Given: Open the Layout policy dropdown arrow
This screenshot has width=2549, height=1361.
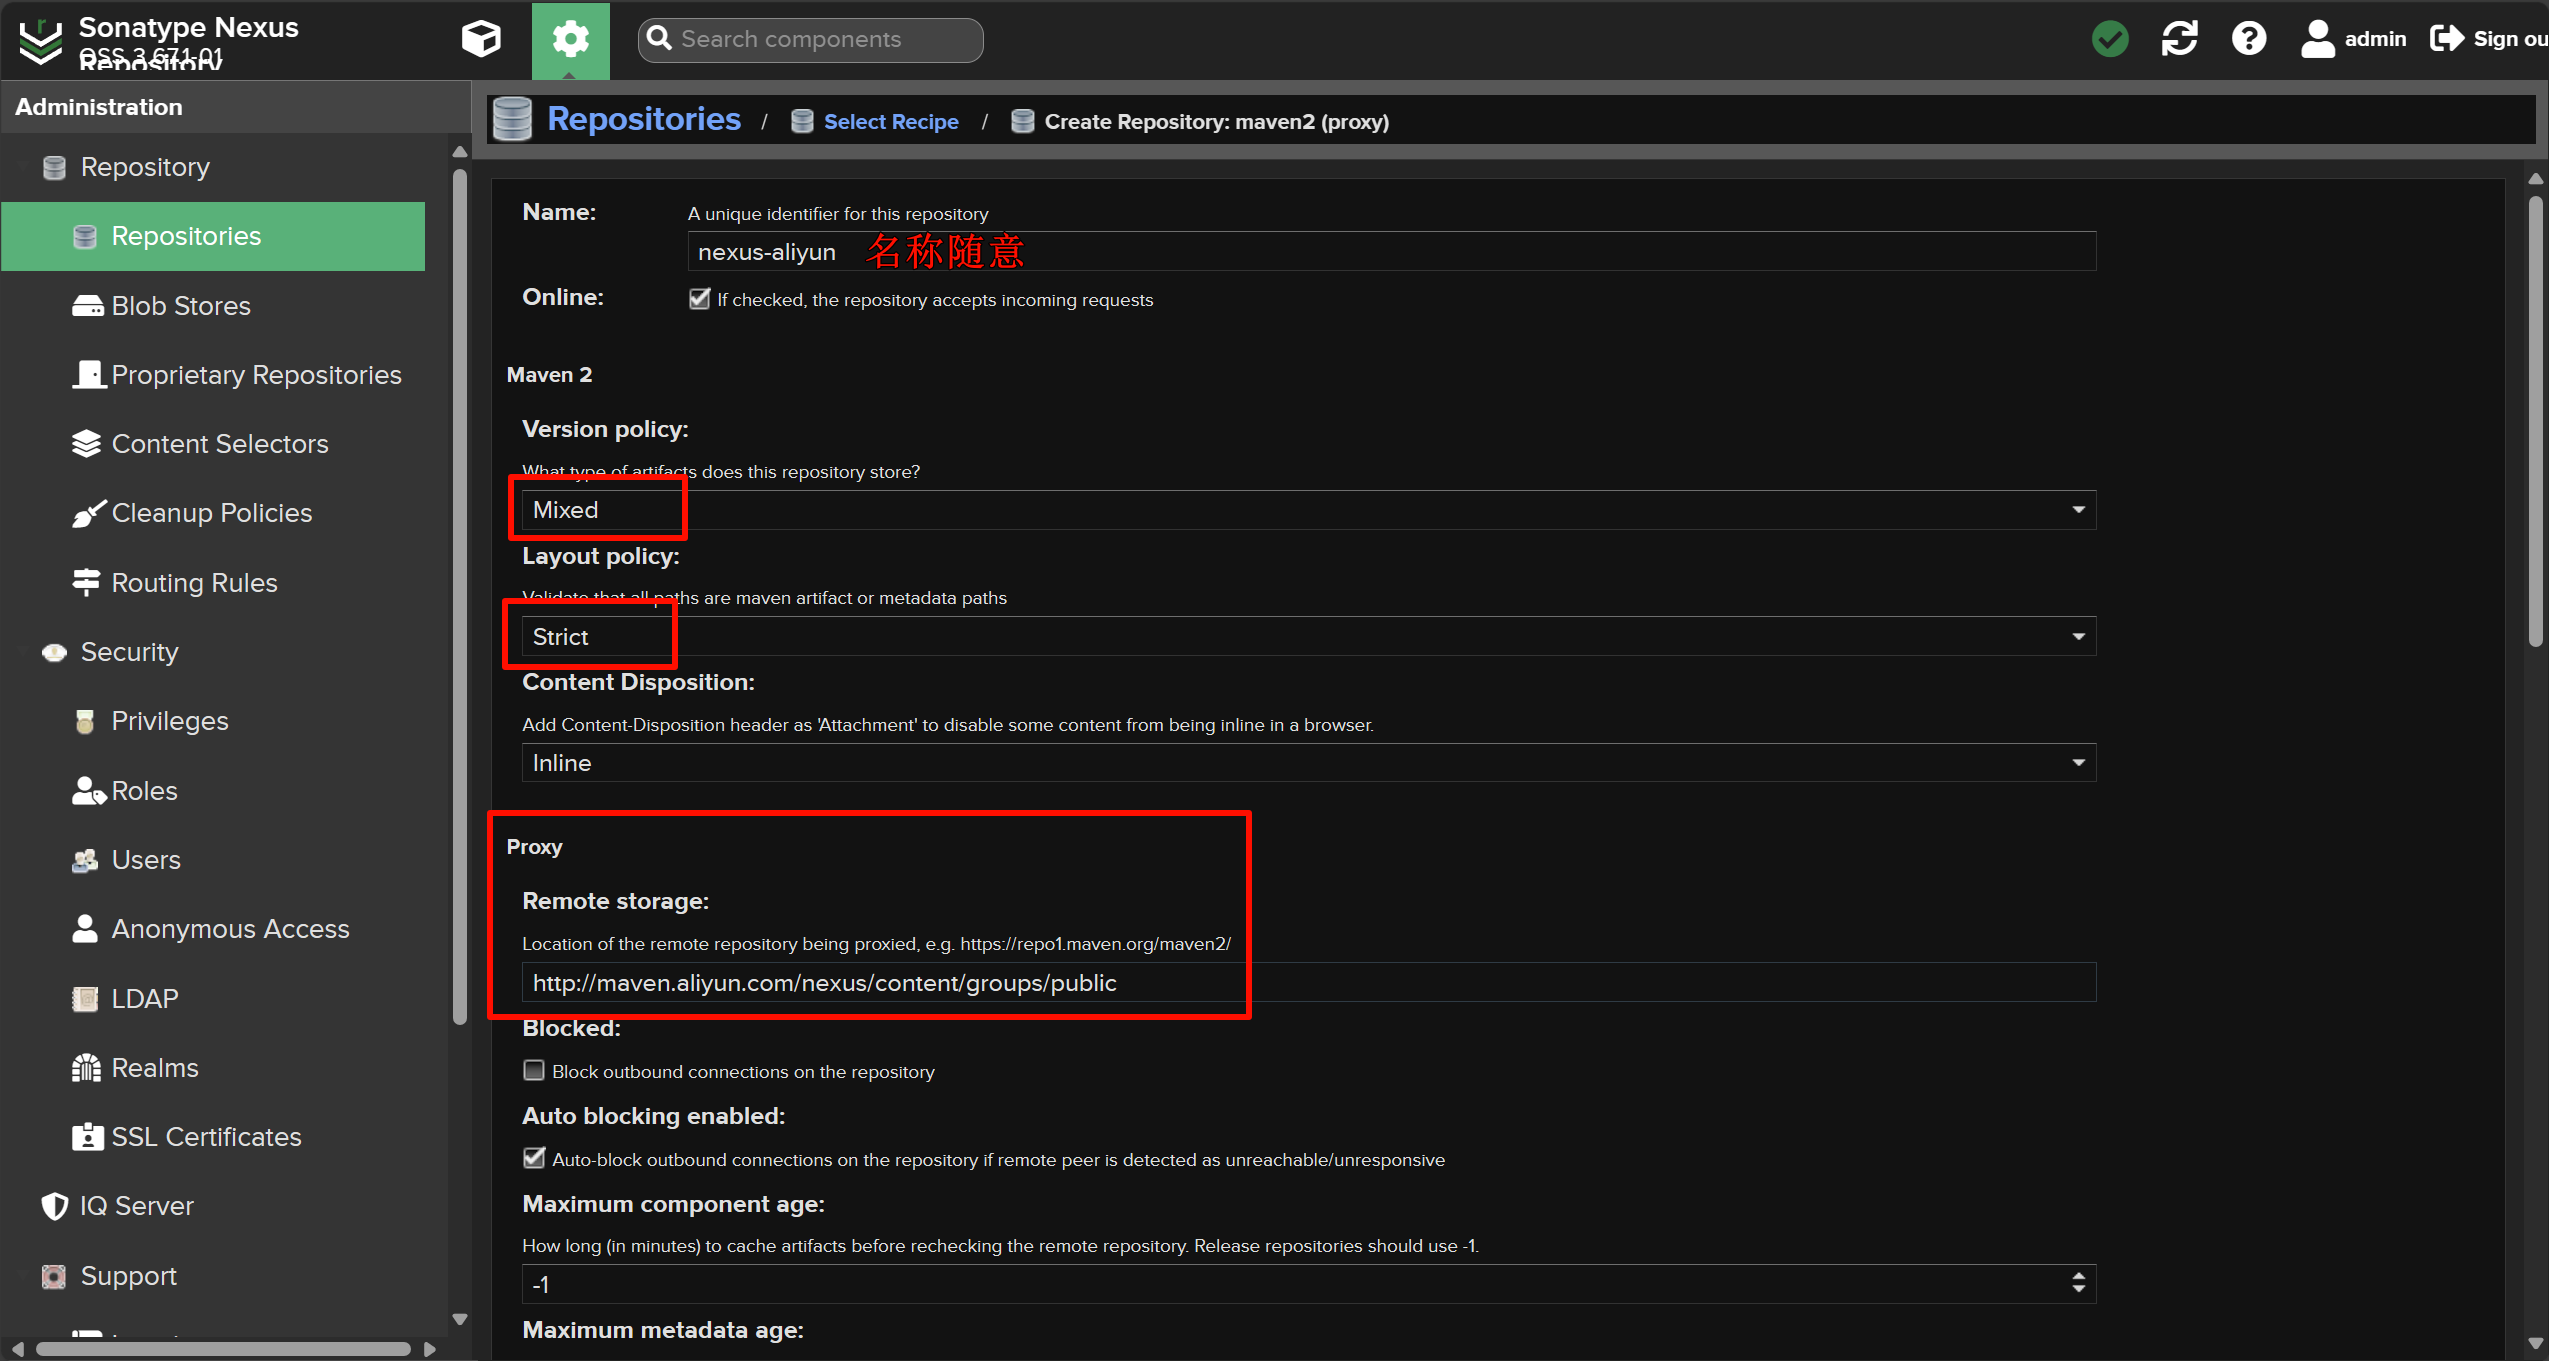Looking at the screenshot, I should click(2078, 637).
